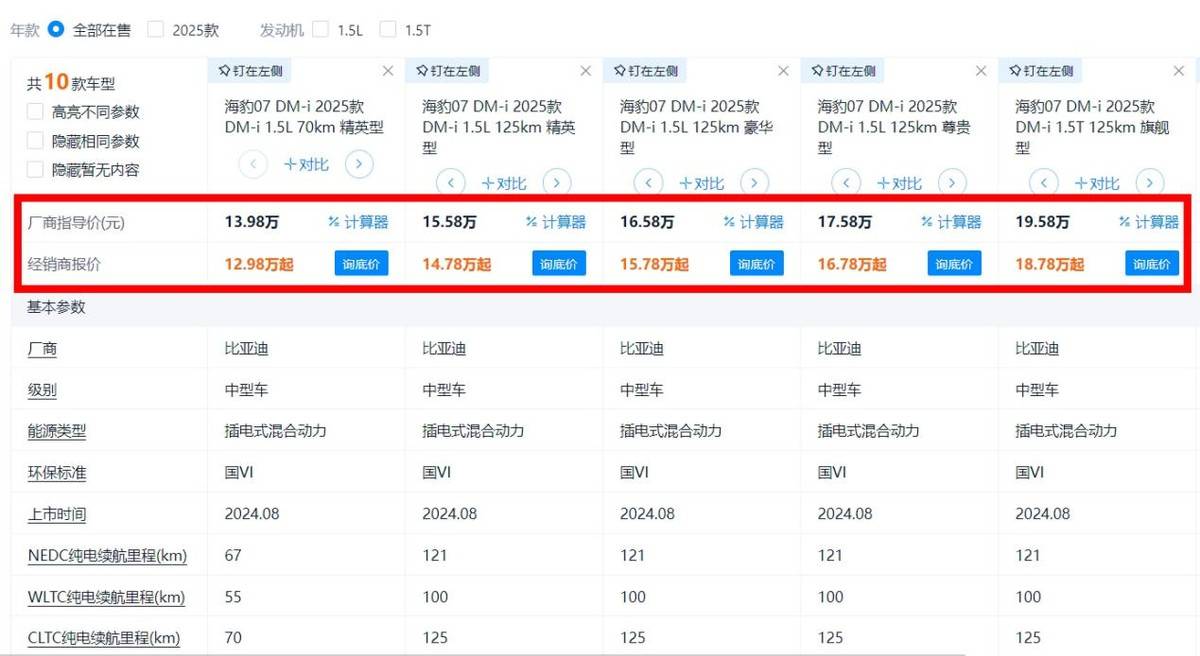Open the DM-i 1.5L 70km 精英型 title
This screenshot has height=656, width=1200.
pos(304,117)
